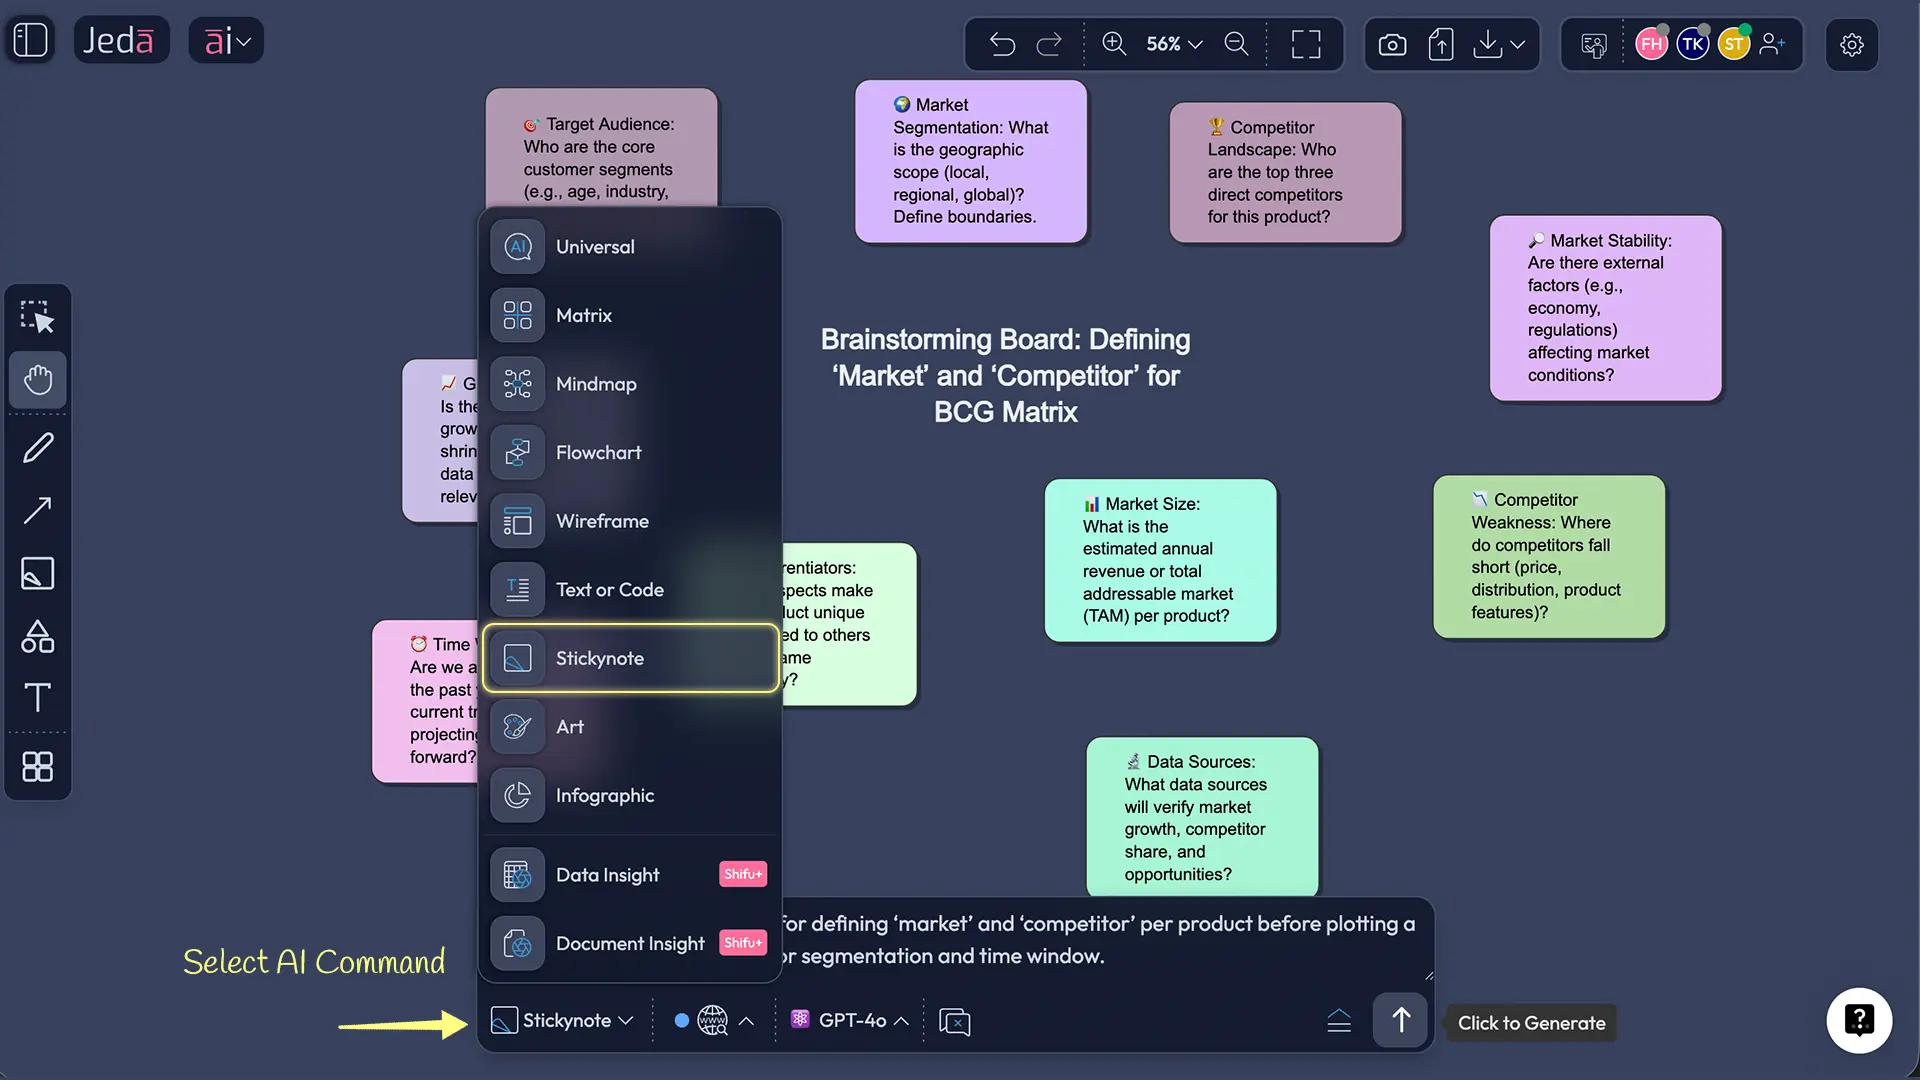This screenshot has height=1080, width=1920.
Task: Click the Jeda logo button
Action: (x=120, y=41)
